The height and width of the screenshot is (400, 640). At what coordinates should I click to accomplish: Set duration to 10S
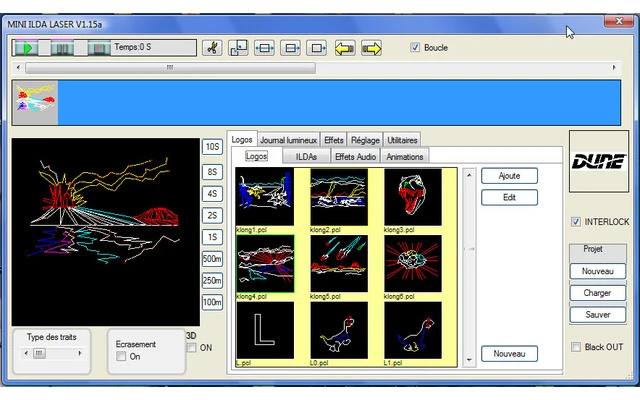pos(212,147)
